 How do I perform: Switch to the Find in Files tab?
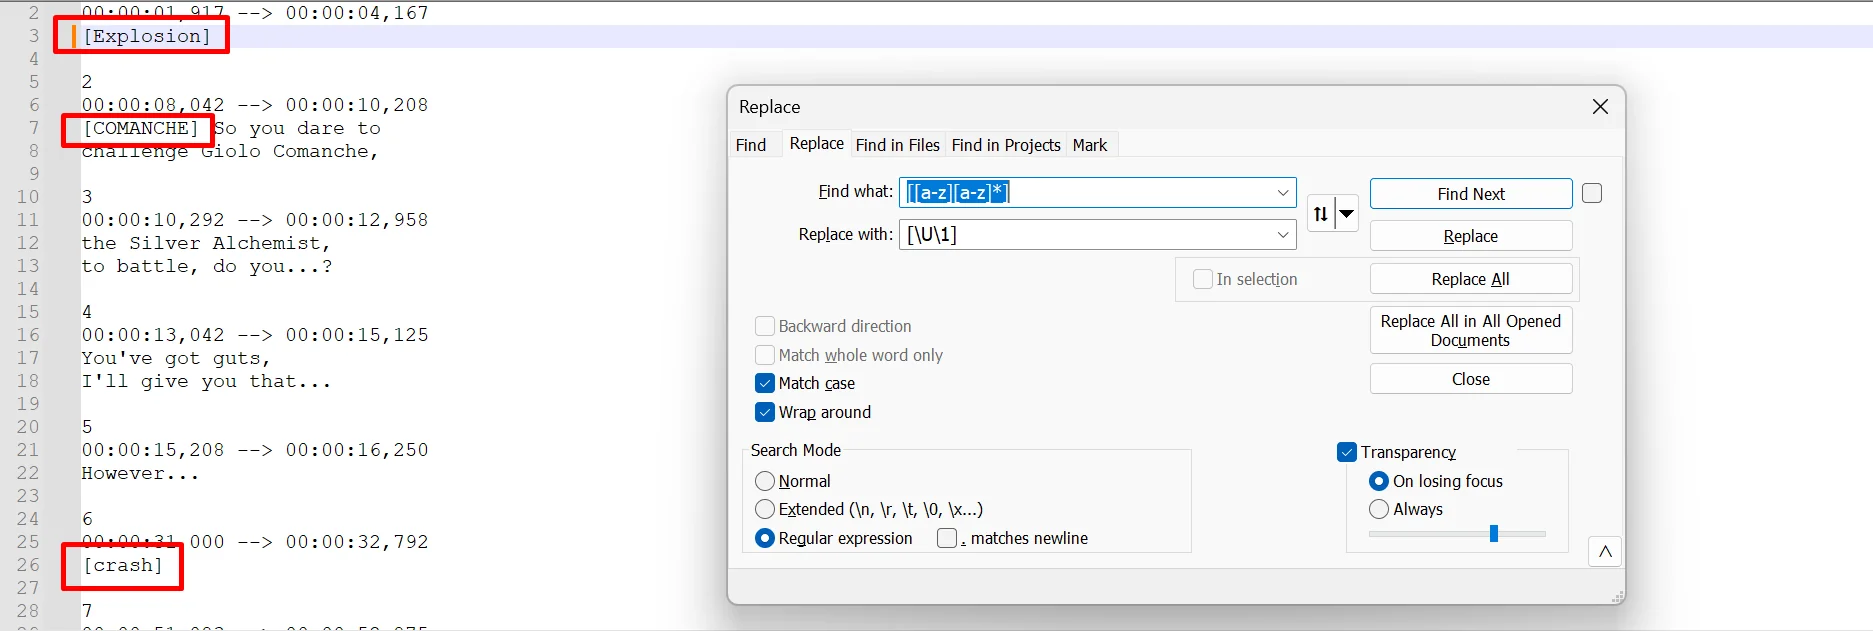tap(897, 145)
